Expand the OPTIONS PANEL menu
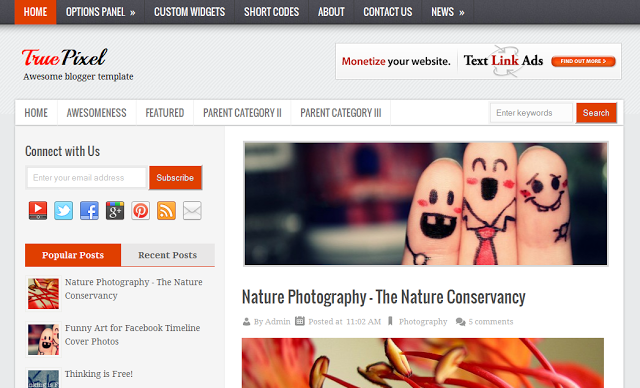The image size is (640, 388). click(100, 12)
